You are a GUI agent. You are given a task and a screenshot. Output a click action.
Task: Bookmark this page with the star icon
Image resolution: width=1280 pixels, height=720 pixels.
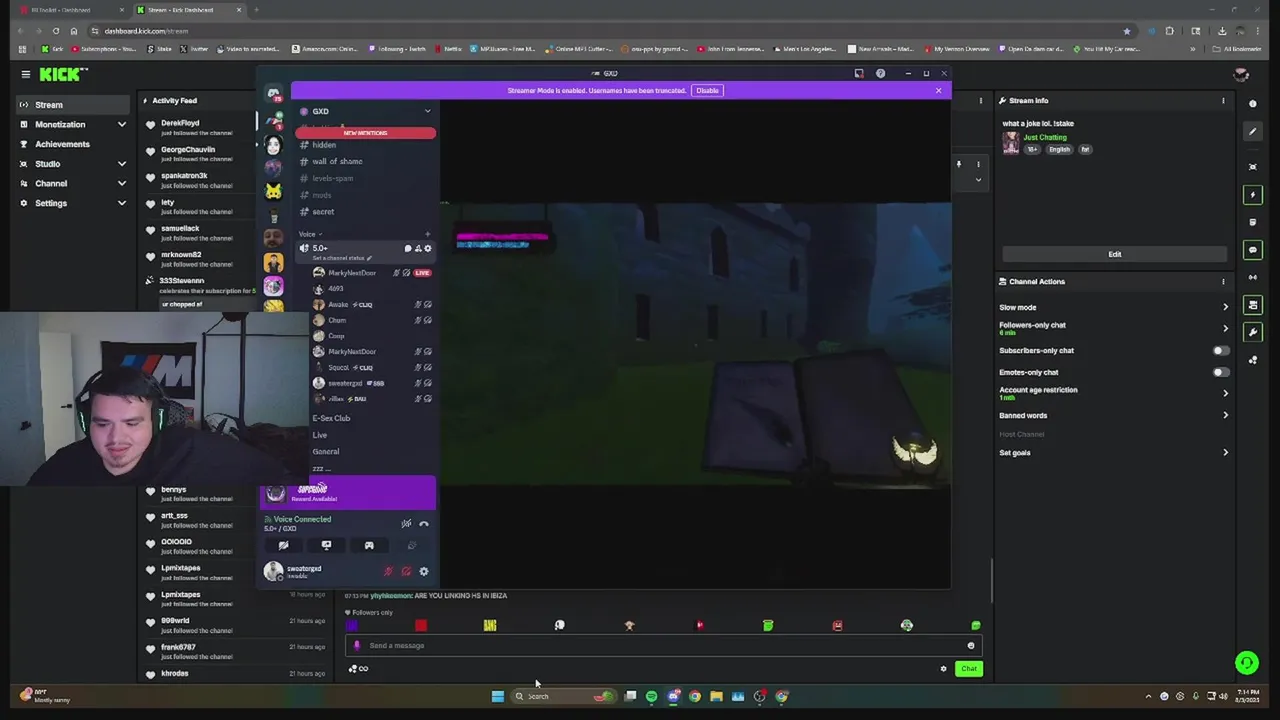[1127, 31]
